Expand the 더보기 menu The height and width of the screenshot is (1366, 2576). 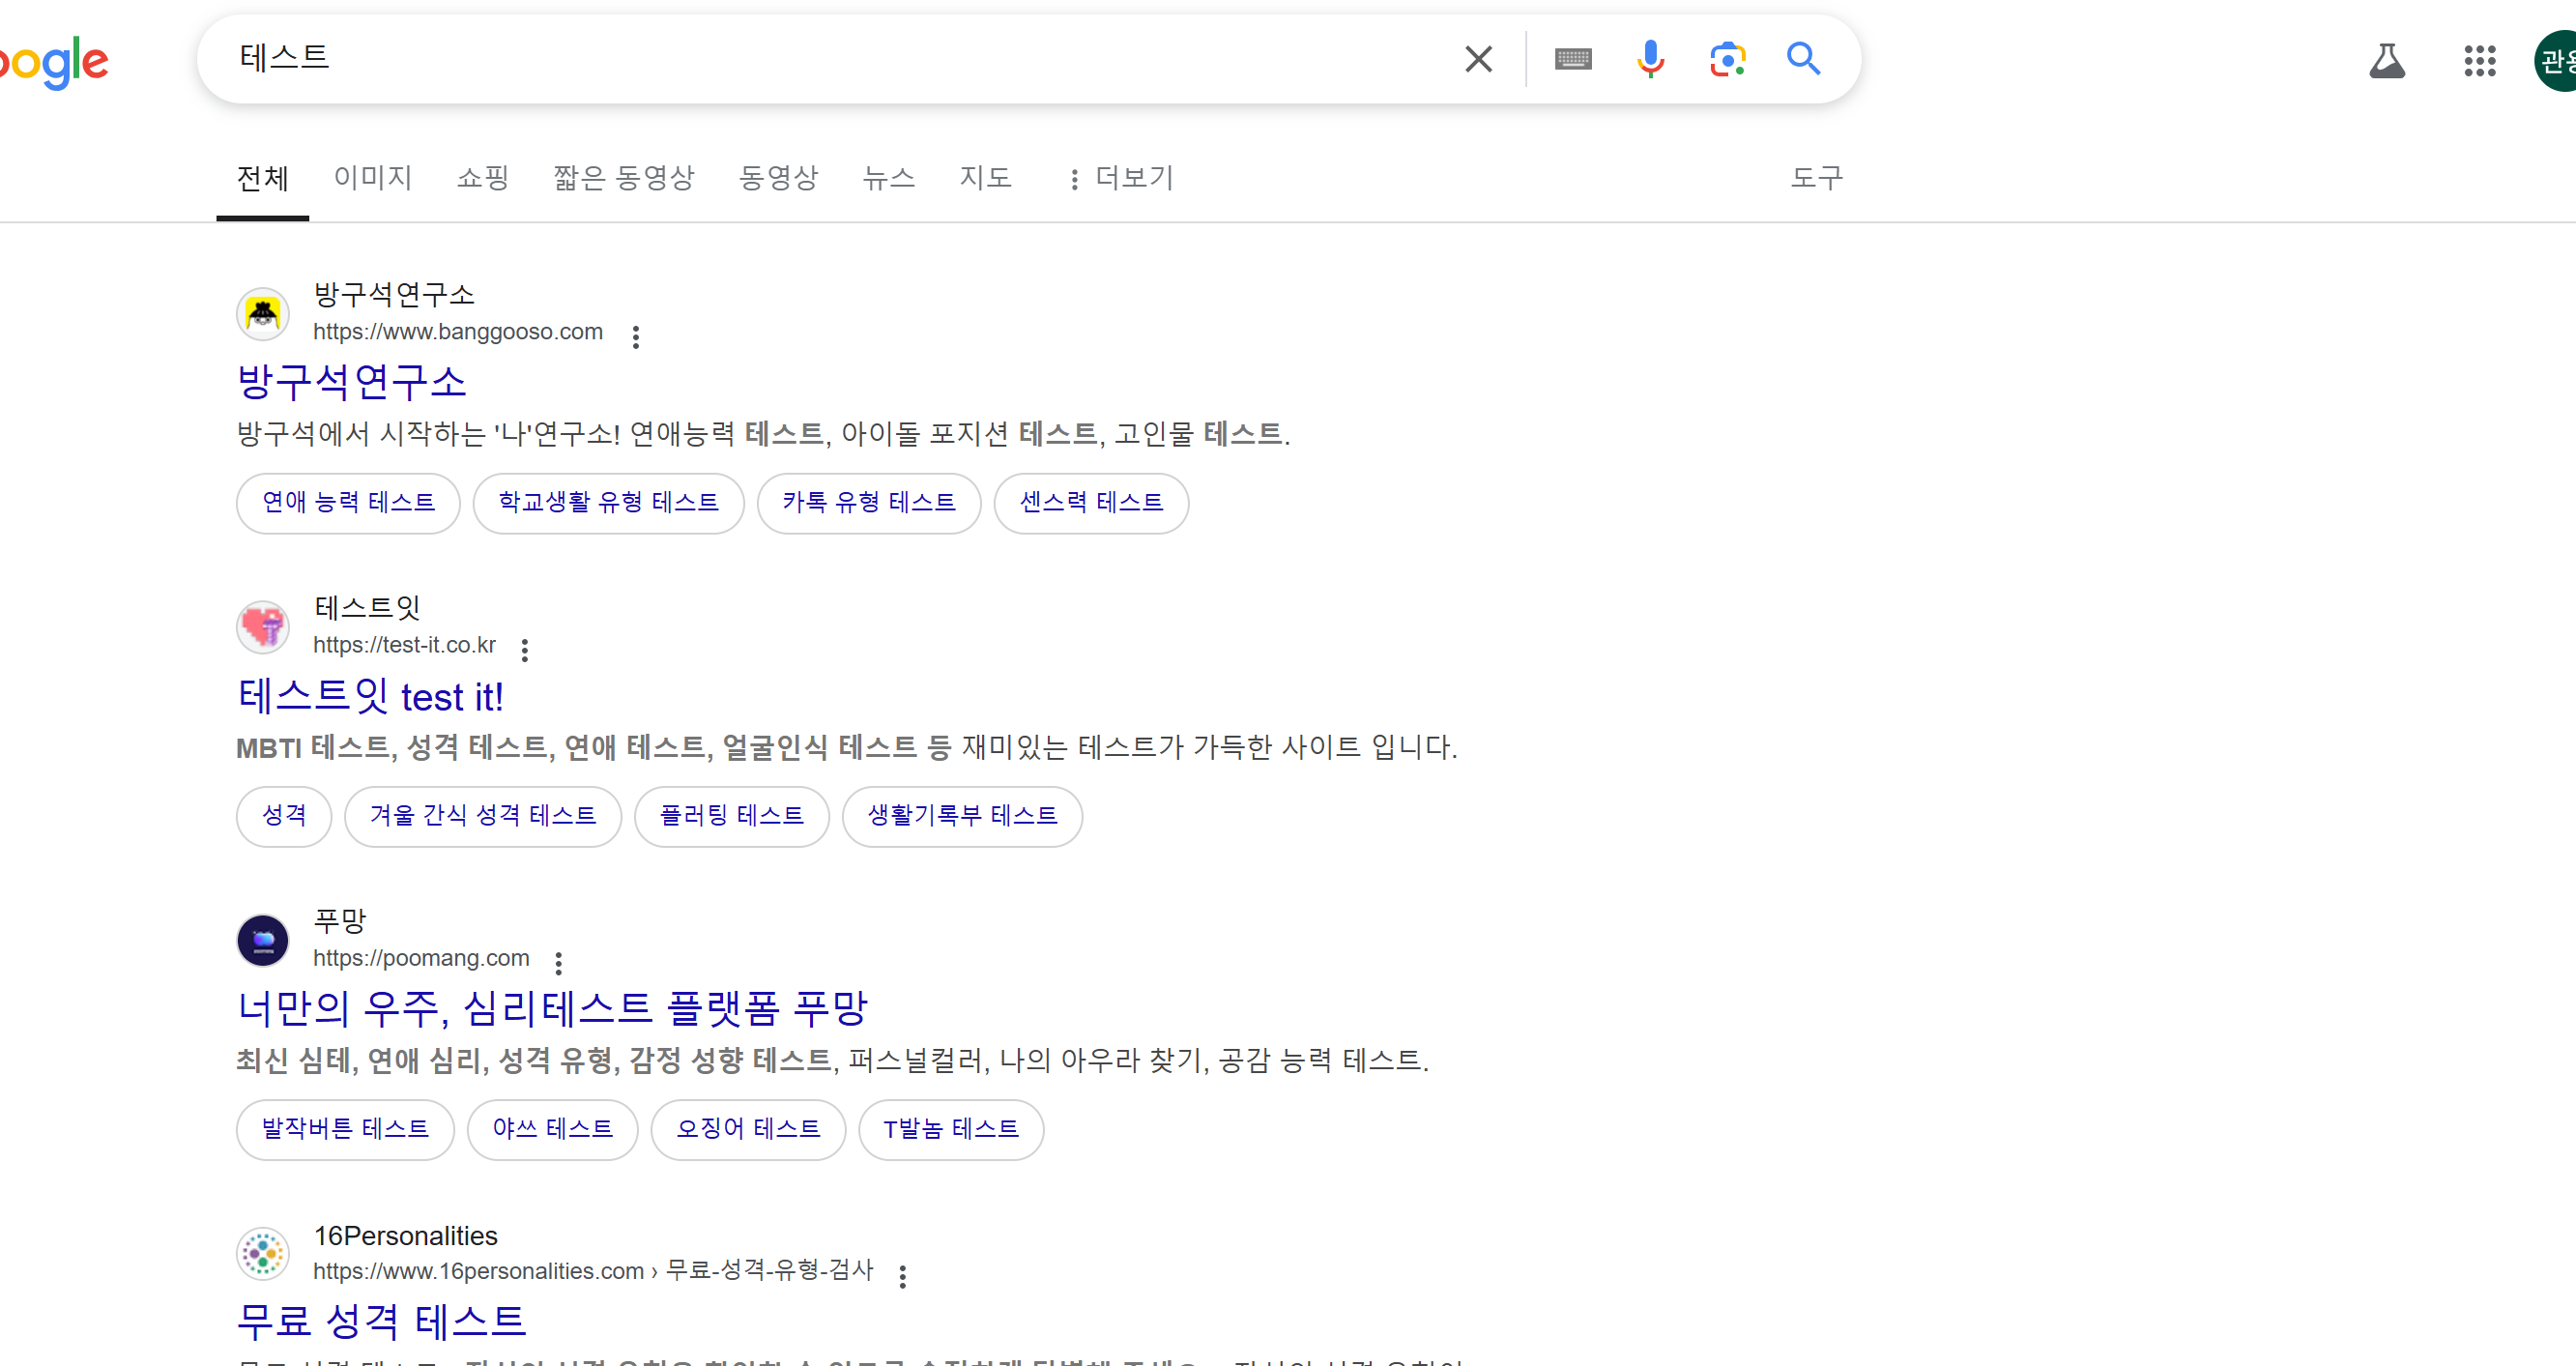coord(1121,178)
